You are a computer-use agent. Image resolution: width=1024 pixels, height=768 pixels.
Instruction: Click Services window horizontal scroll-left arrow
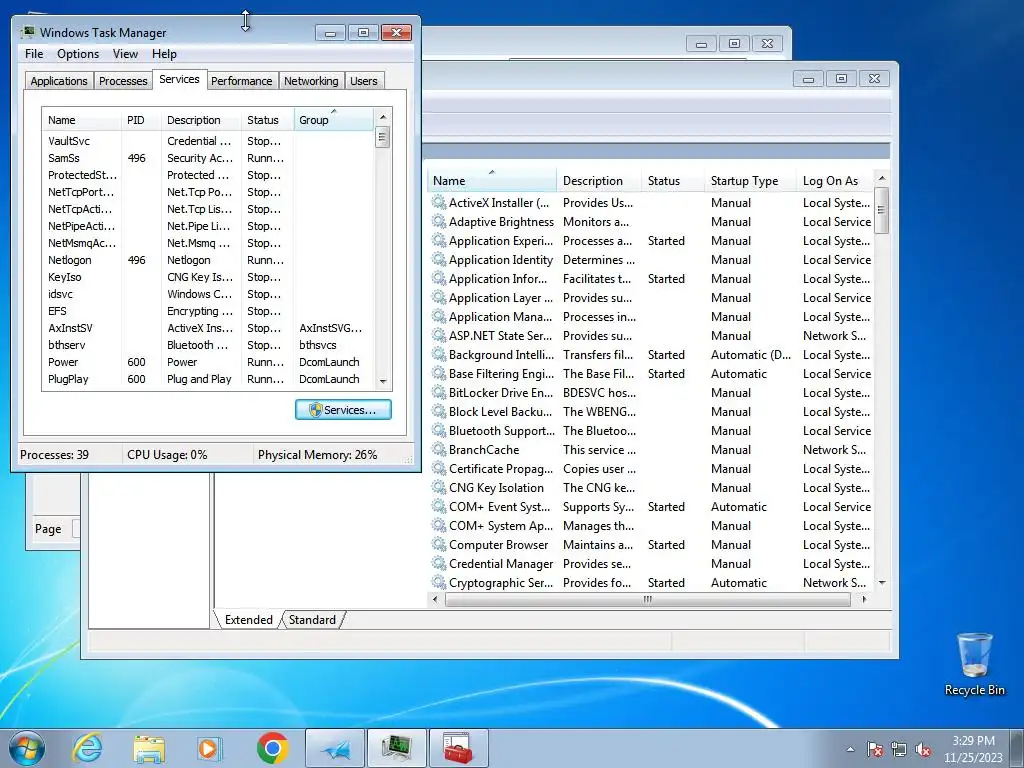tap(436, 599)
